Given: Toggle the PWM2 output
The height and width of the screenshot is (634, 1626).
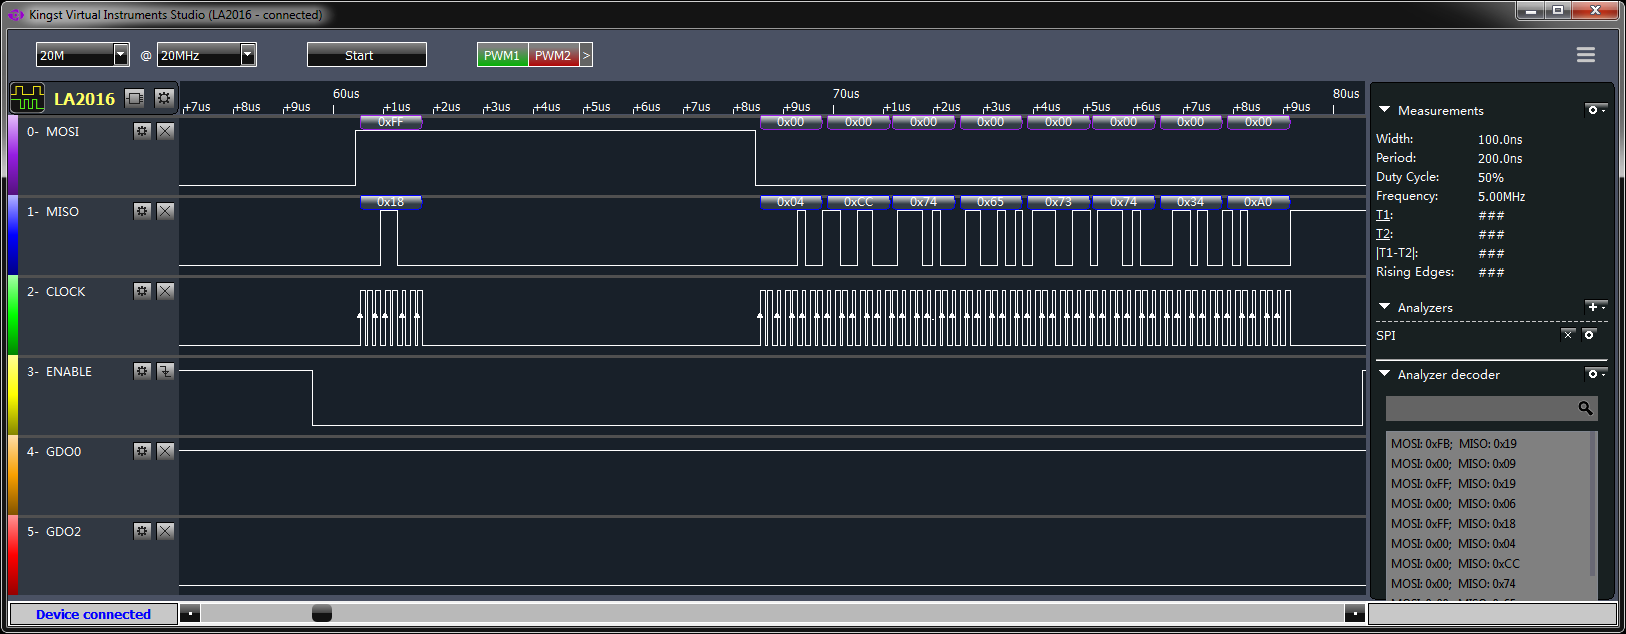Looking at the screenshot, I should [553, 55].
